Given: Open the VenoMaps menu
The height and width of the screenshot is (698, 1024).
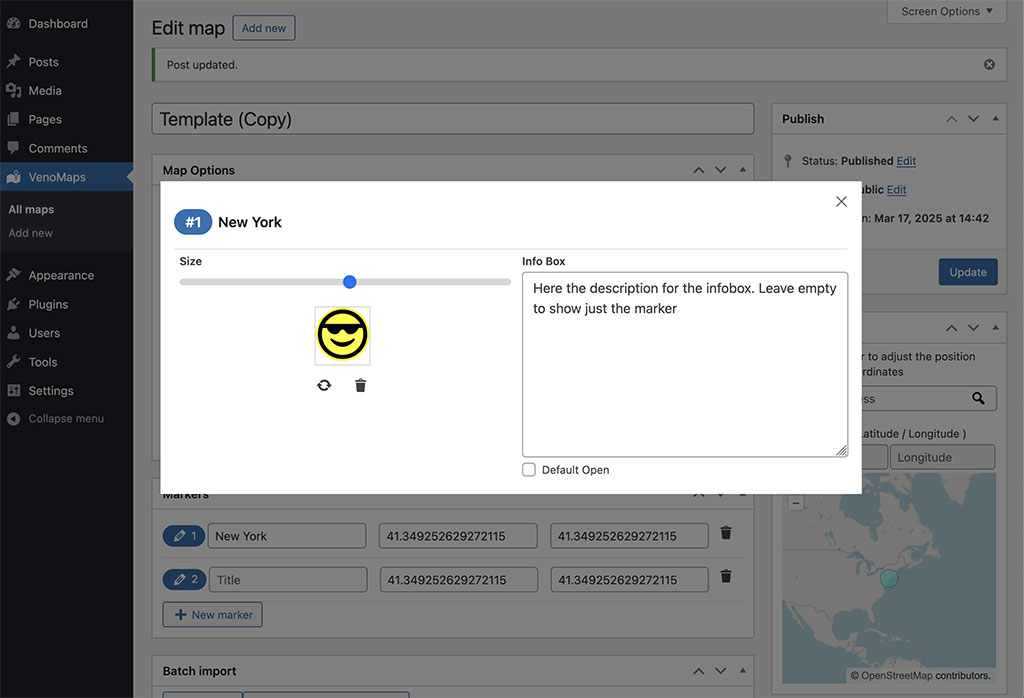Looking at the screenshot, I should pyautogui.click(x=66, y=177).
